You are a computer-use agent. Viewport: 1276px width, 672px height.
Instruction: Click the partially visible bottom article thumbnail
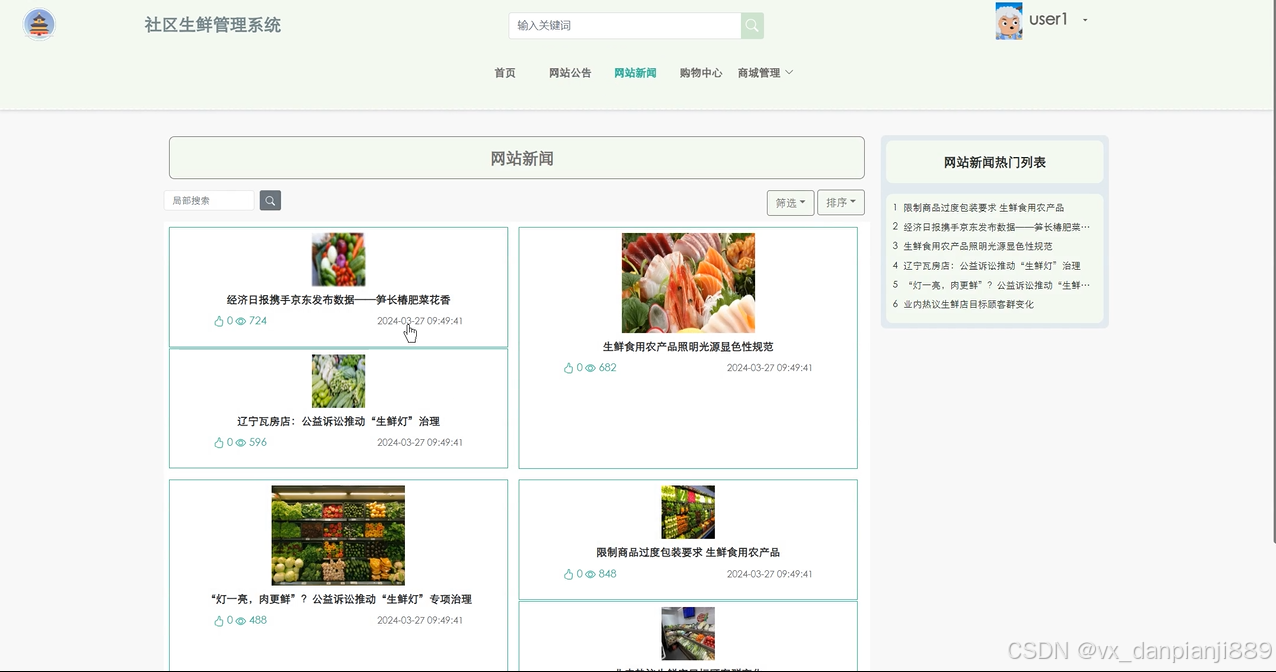[688, 633]
